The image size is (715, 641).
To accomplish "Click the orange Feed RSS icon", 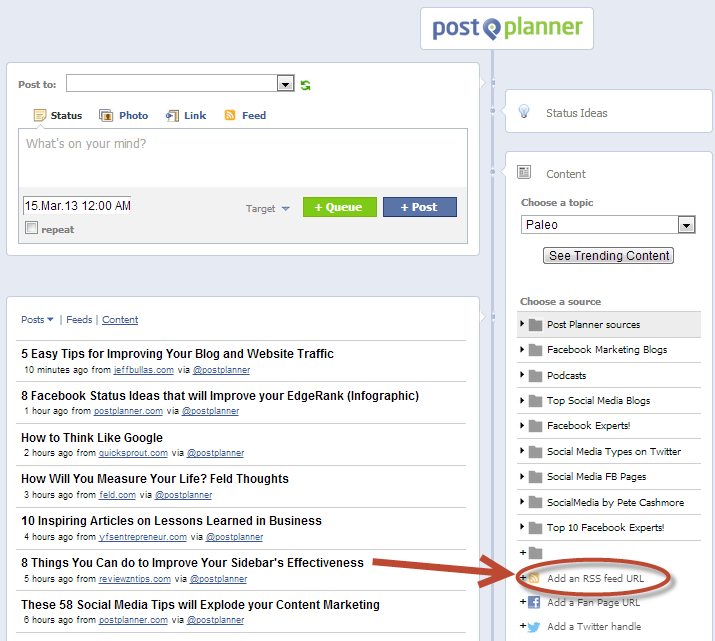I will (230, 115).
